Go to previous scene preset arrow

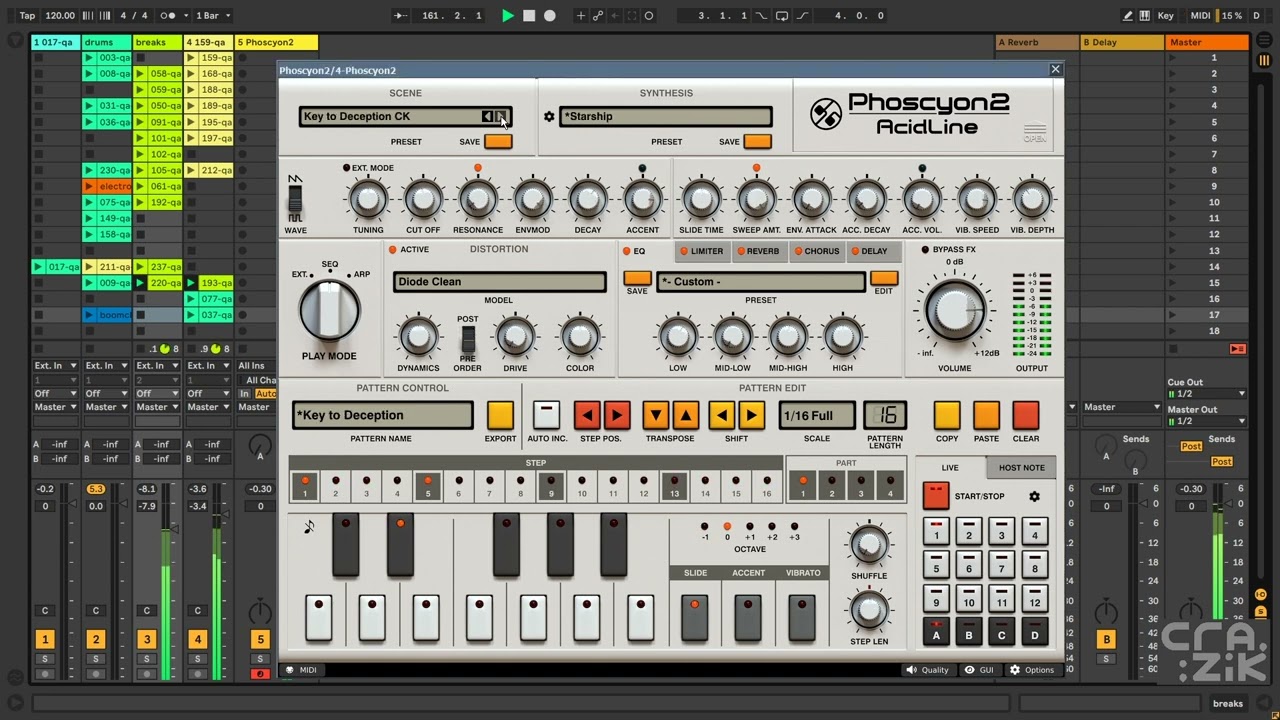(x=487, y=117)
